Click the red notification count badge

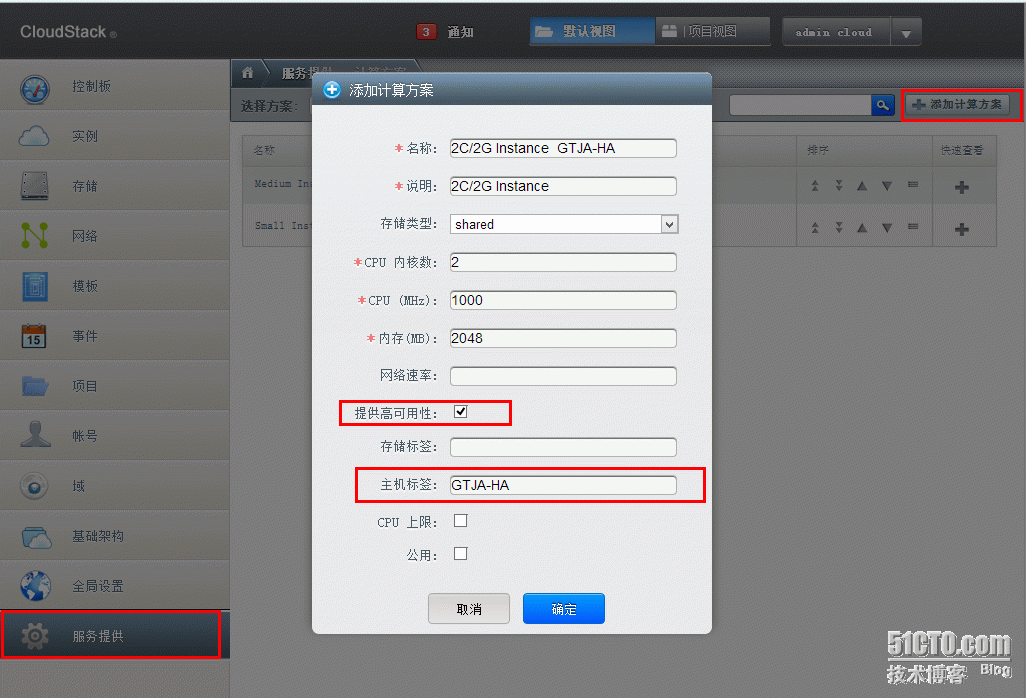426,31
